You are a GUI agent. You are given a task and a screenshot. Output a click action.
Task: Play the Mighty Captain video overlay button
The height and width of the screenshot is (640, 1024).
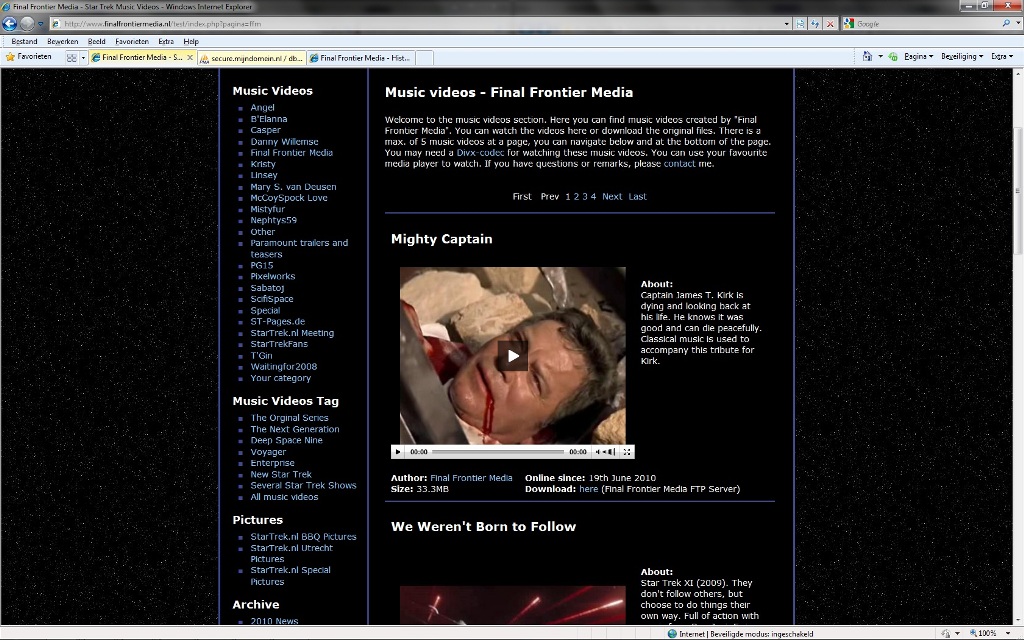pyautogui.click(x=513, y=356)
